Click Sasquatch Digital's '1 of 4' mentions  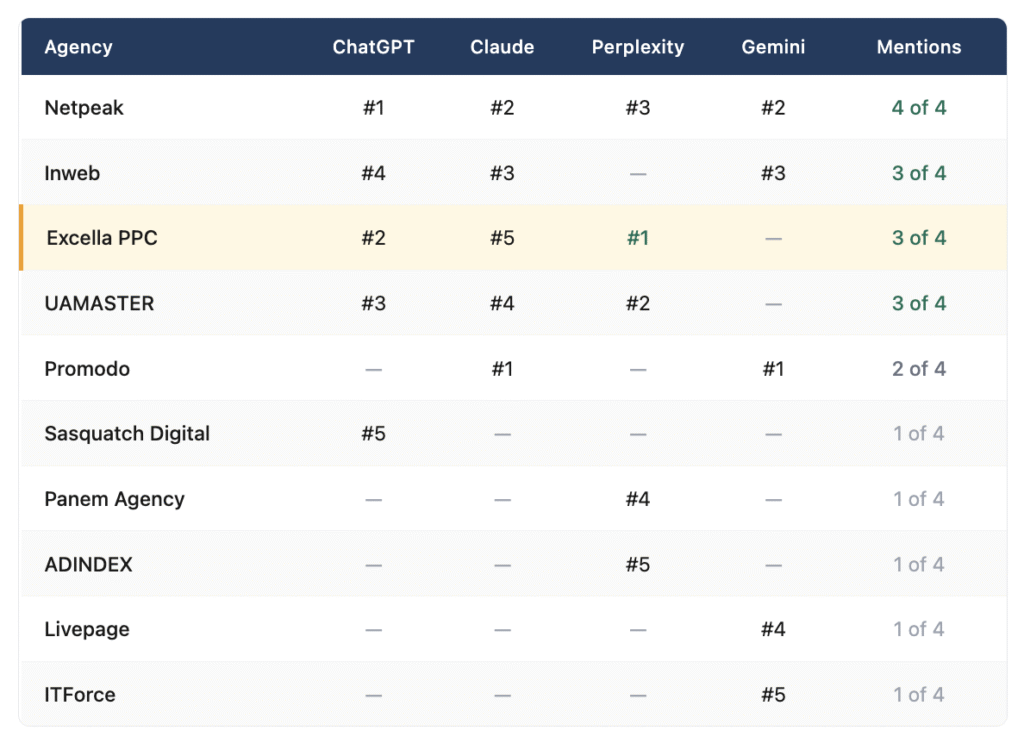click(x=919, y=434)
